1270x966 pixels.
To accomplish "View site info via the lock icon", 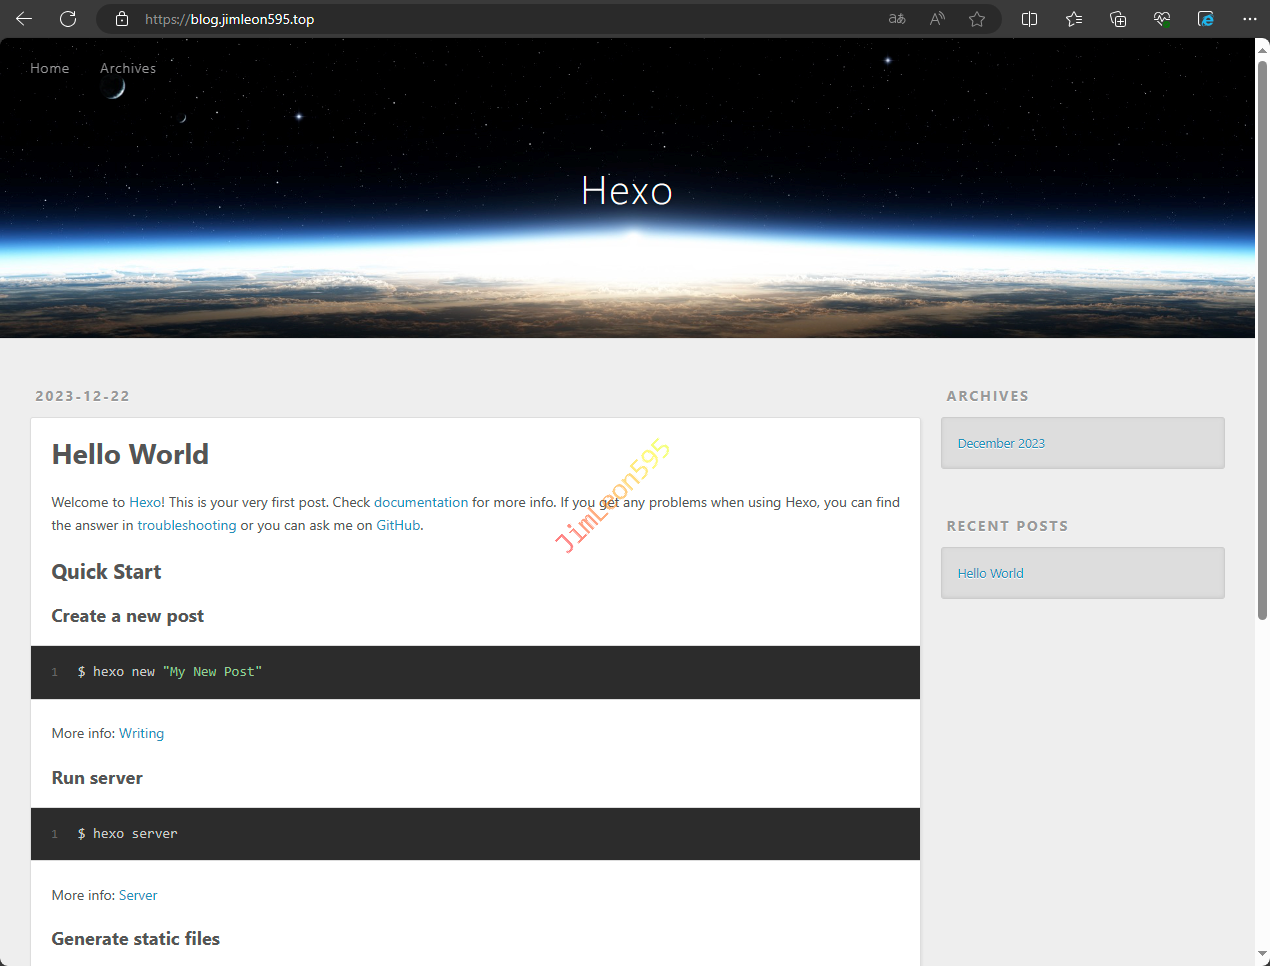I will [122, 19].
